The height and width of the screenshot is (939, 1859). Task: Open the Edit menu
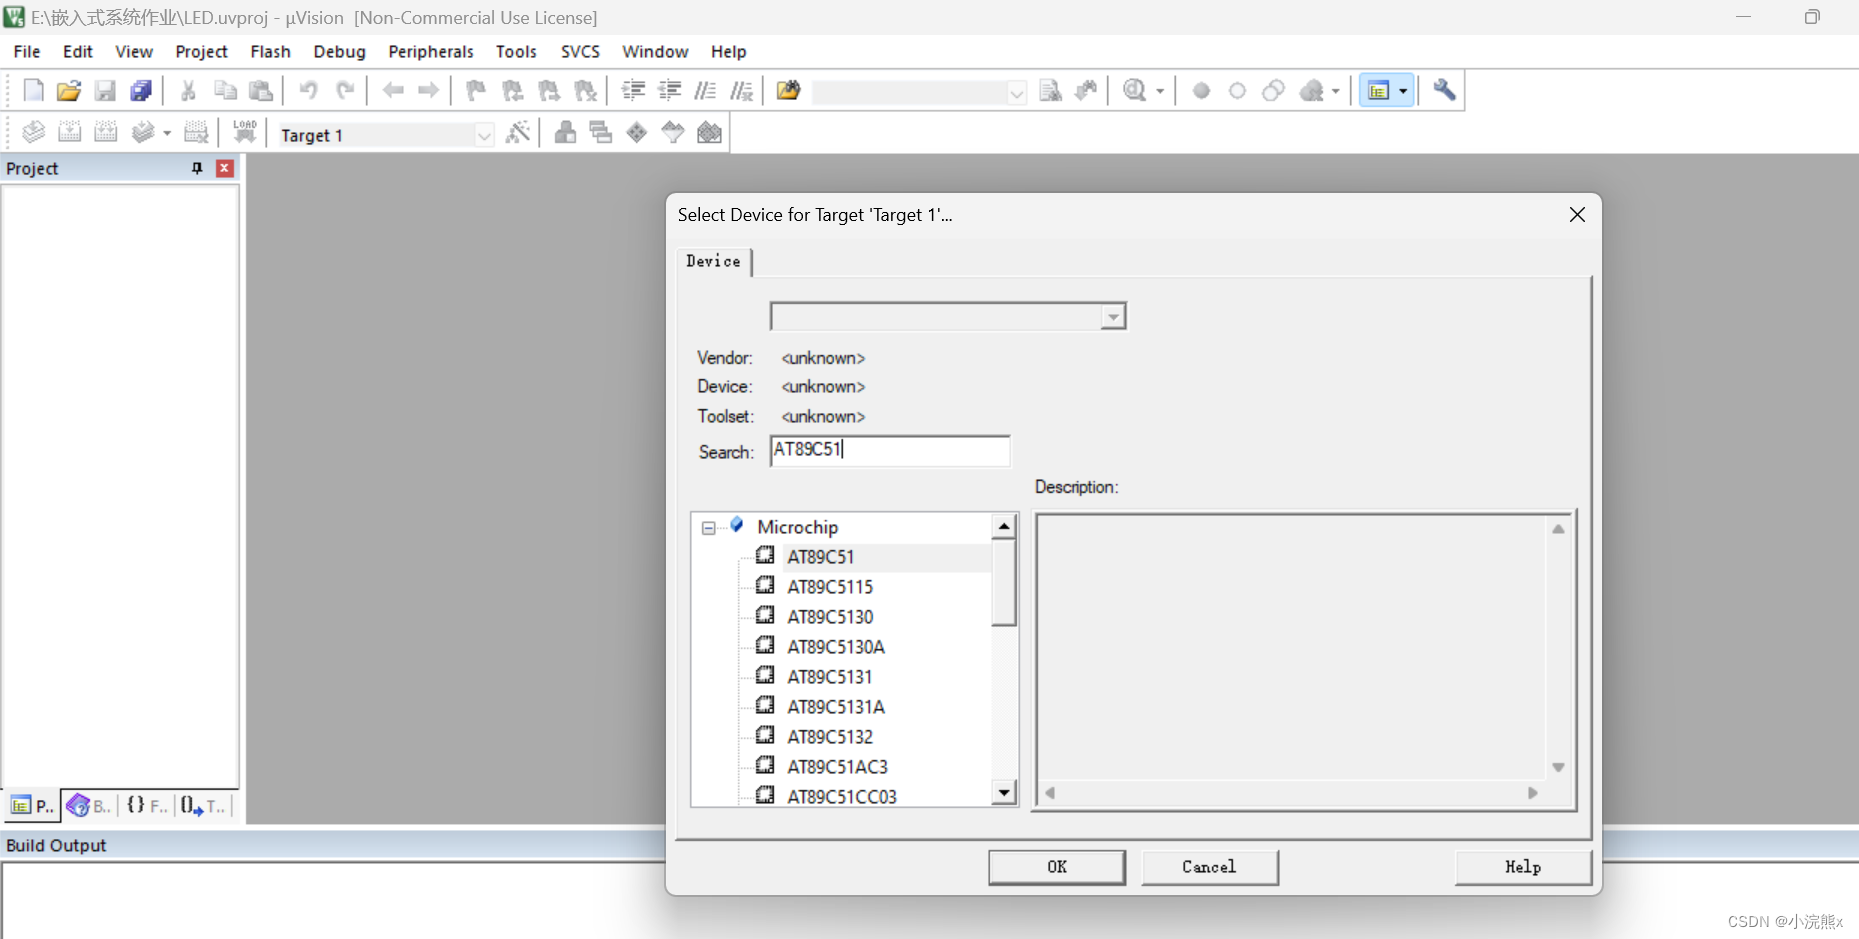(x=78, y=51)
